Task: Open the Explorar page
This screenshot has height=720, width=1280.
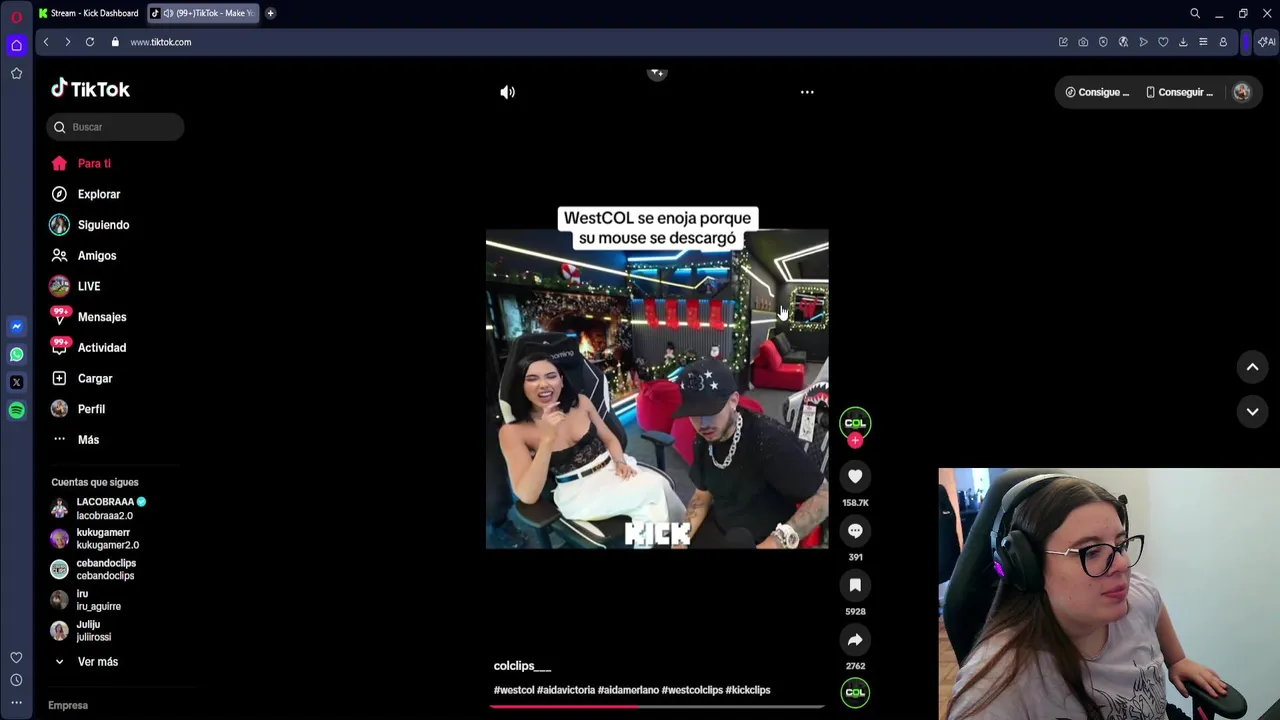Action: [x=99, y=194]
